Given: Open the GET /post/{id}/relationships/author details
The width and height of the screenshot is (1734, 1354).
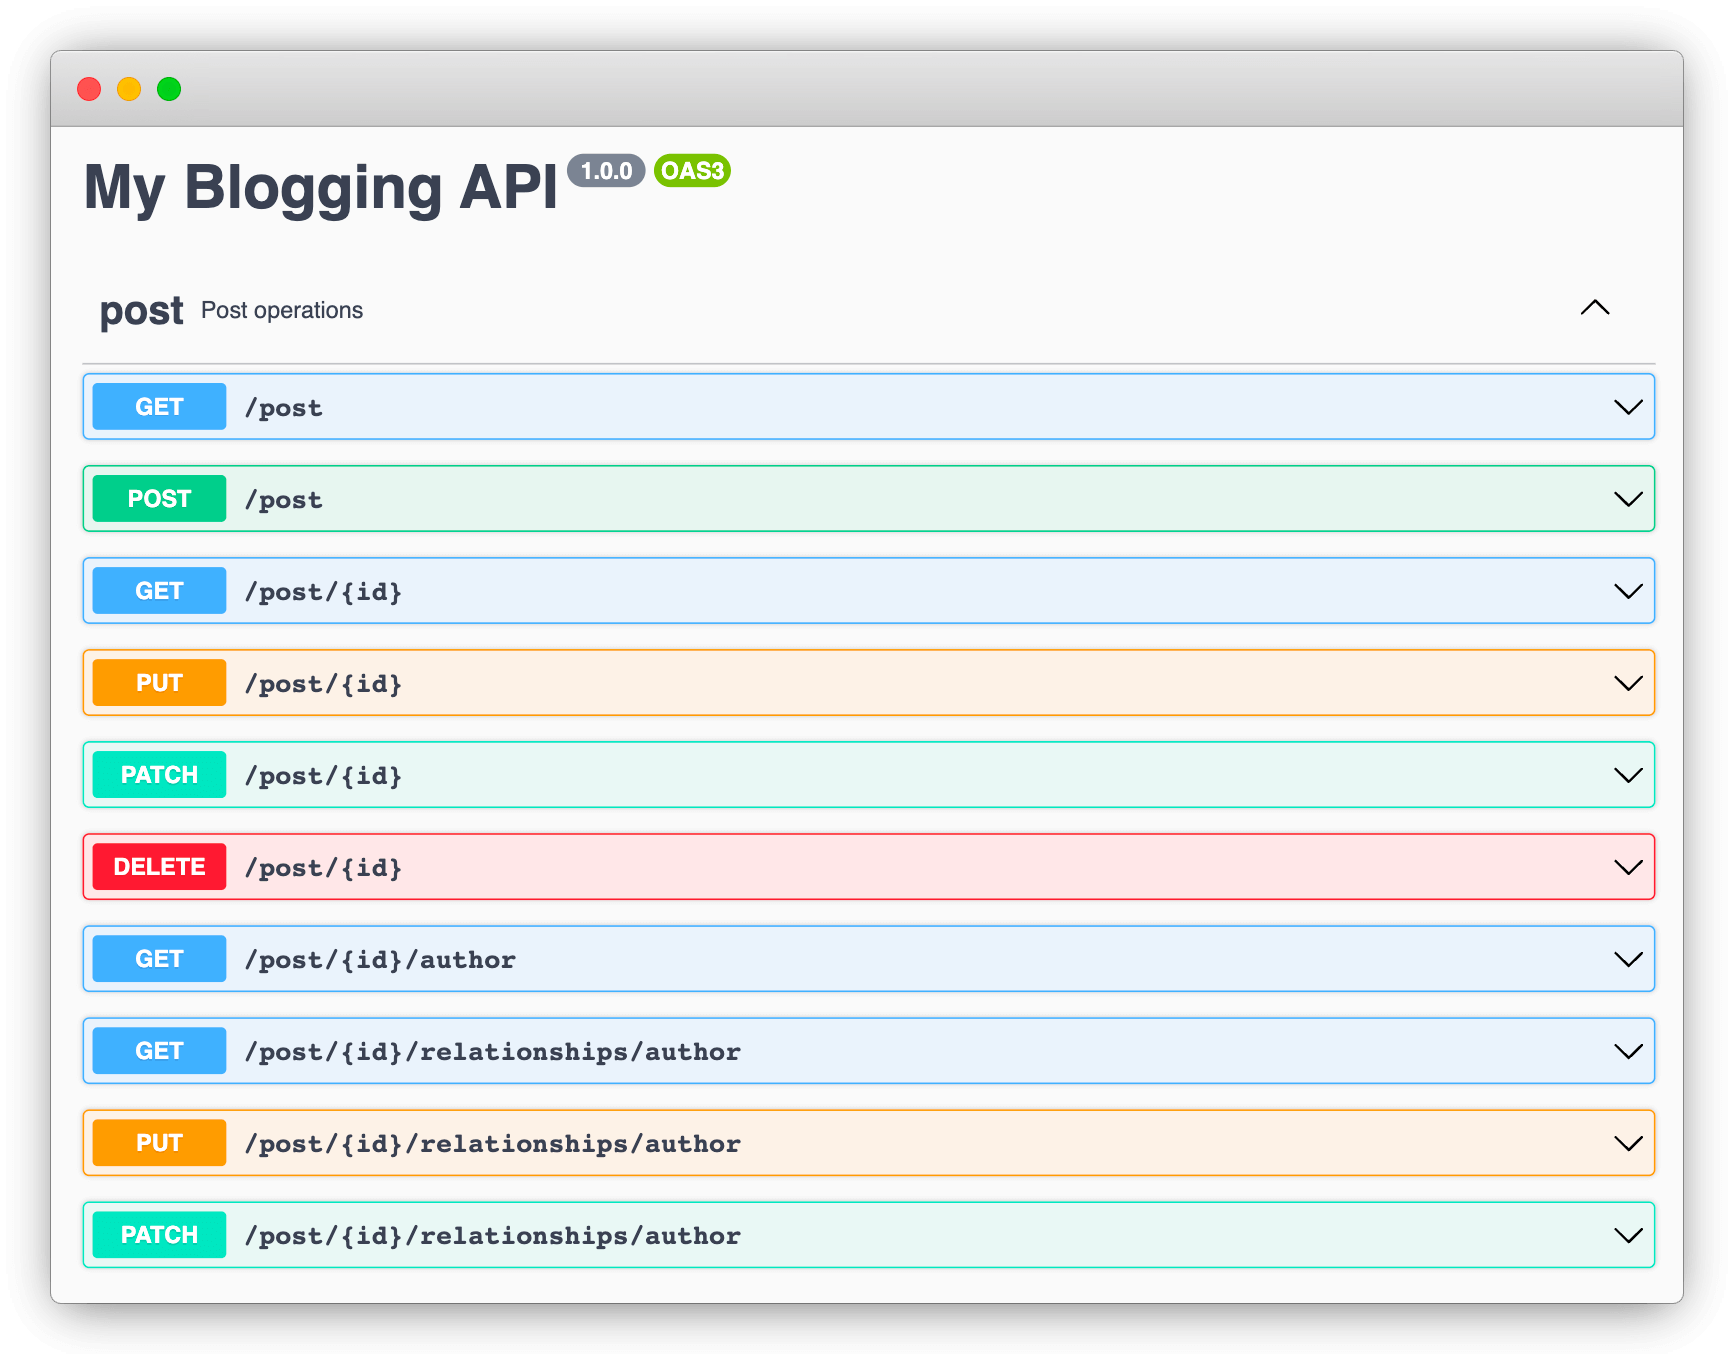Looking at the screenshot, I should (1627, 1050).
